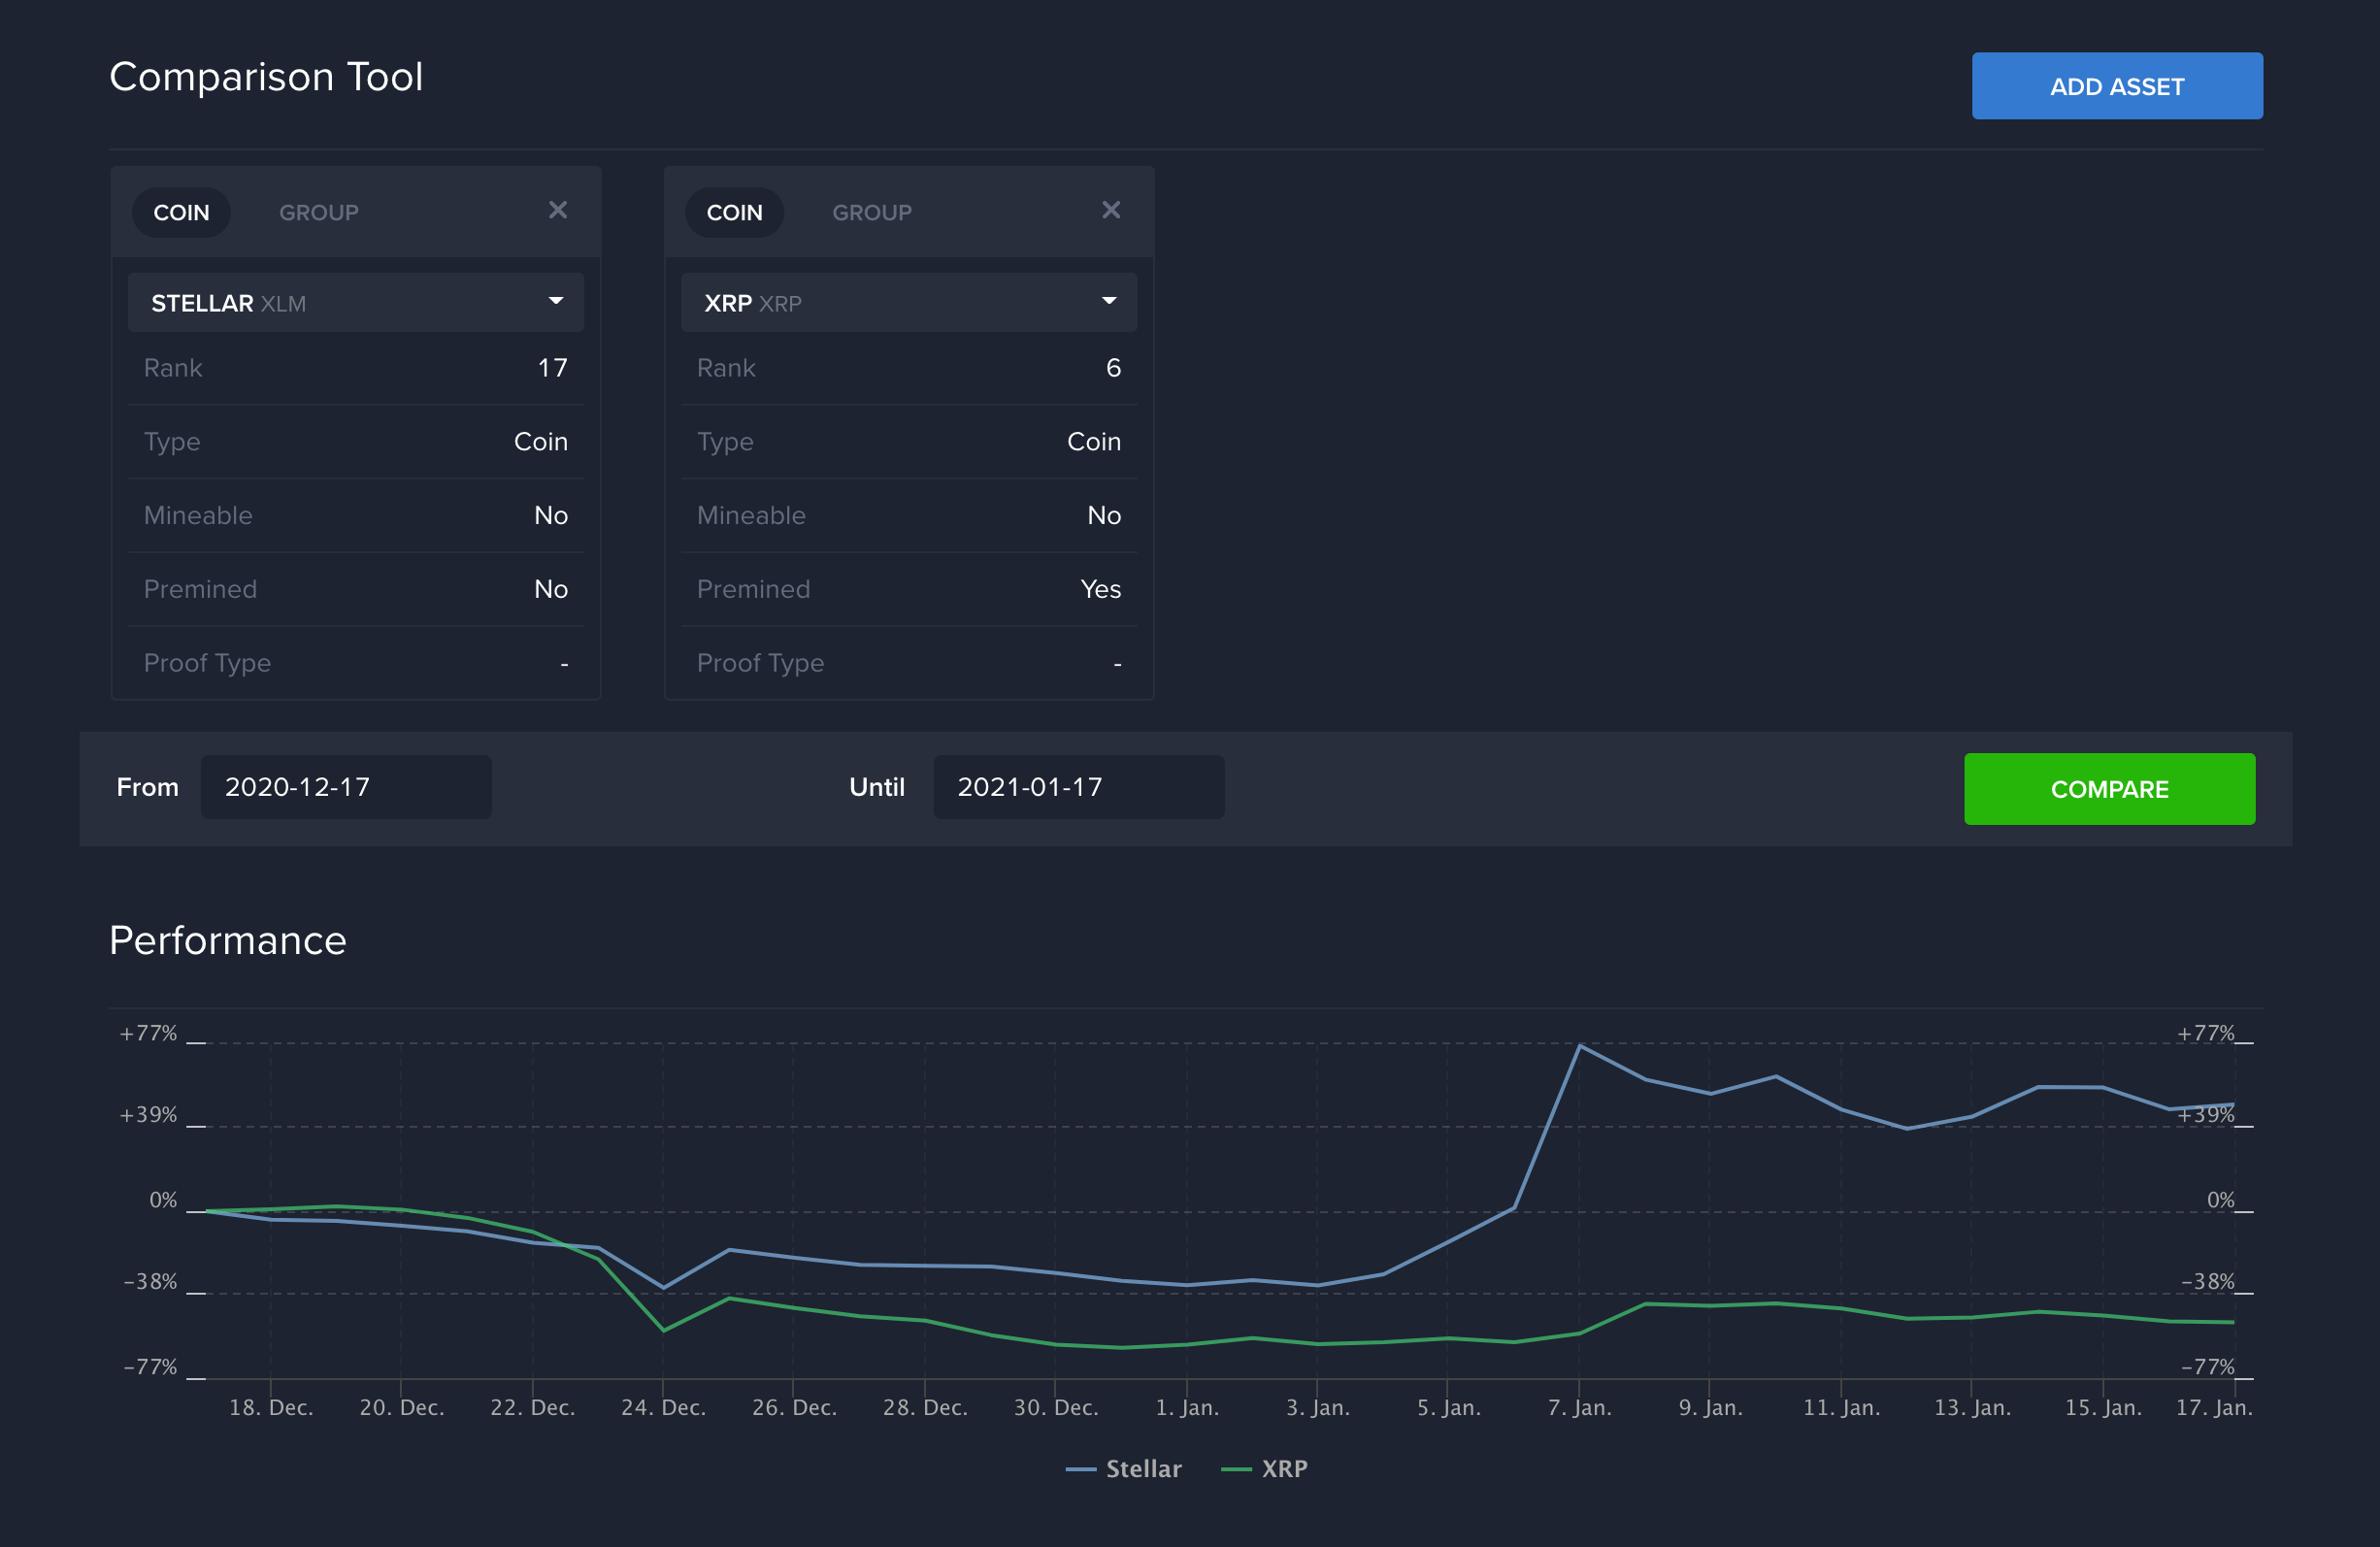
Task: Toggle the GROUP tab for Stellar
Action: [x=317, y=212]
